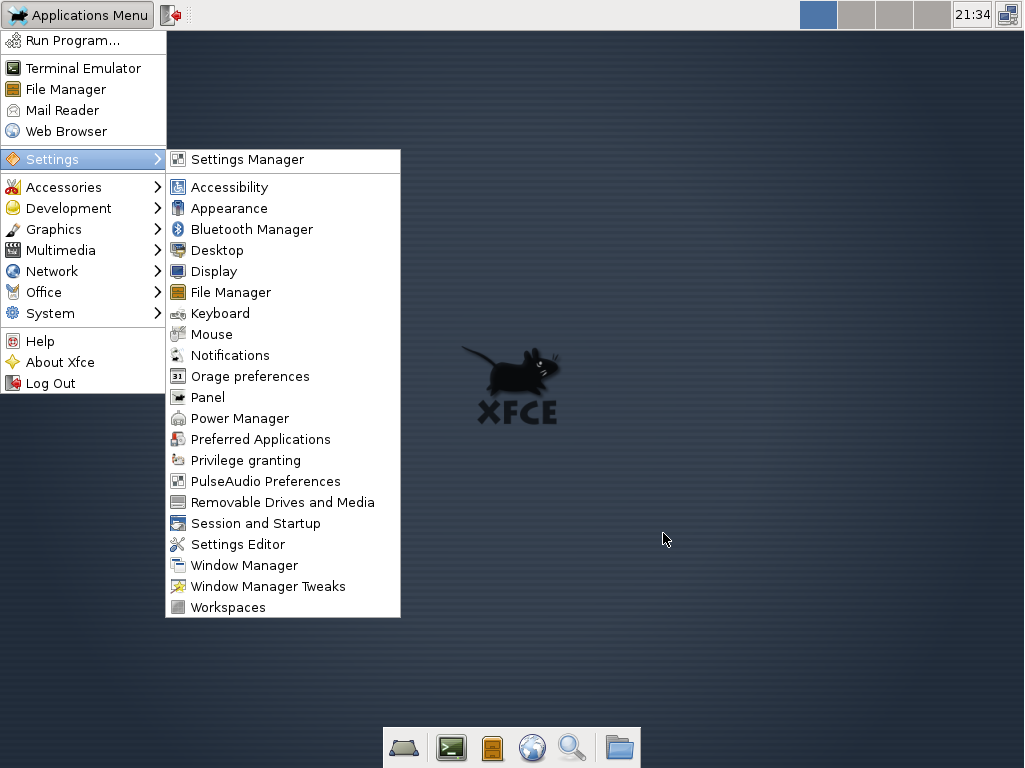The width and height of the screenshot is (1025, 768).
Task: Click the arrow next to the Settings category
Action: coord(157,159)
